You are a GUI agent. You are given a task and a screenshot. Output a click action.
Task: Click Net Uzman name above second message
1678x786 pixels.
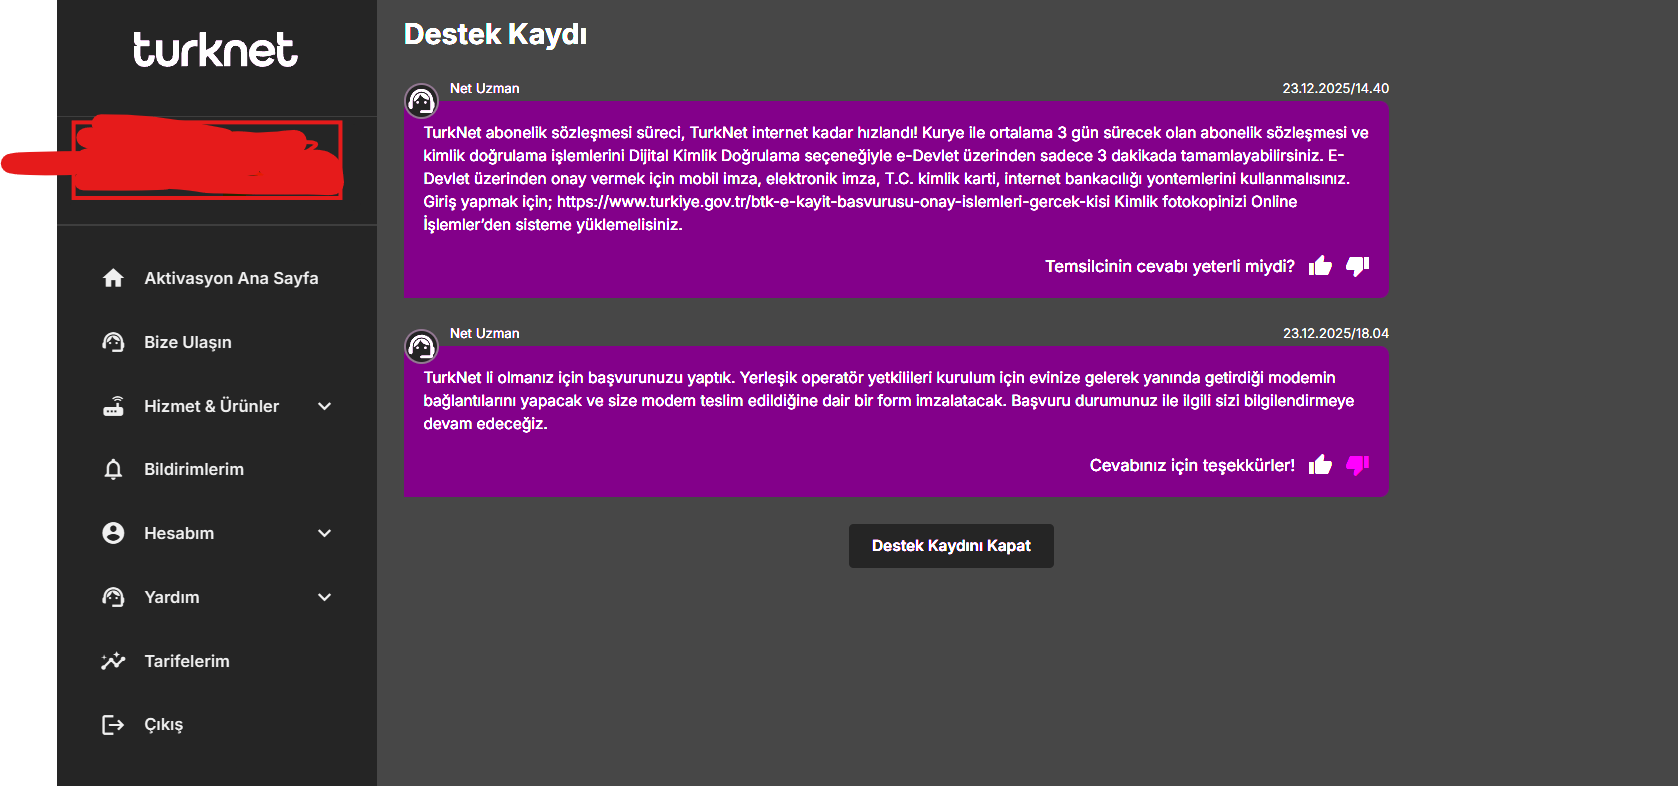click(x=485, y=333)
